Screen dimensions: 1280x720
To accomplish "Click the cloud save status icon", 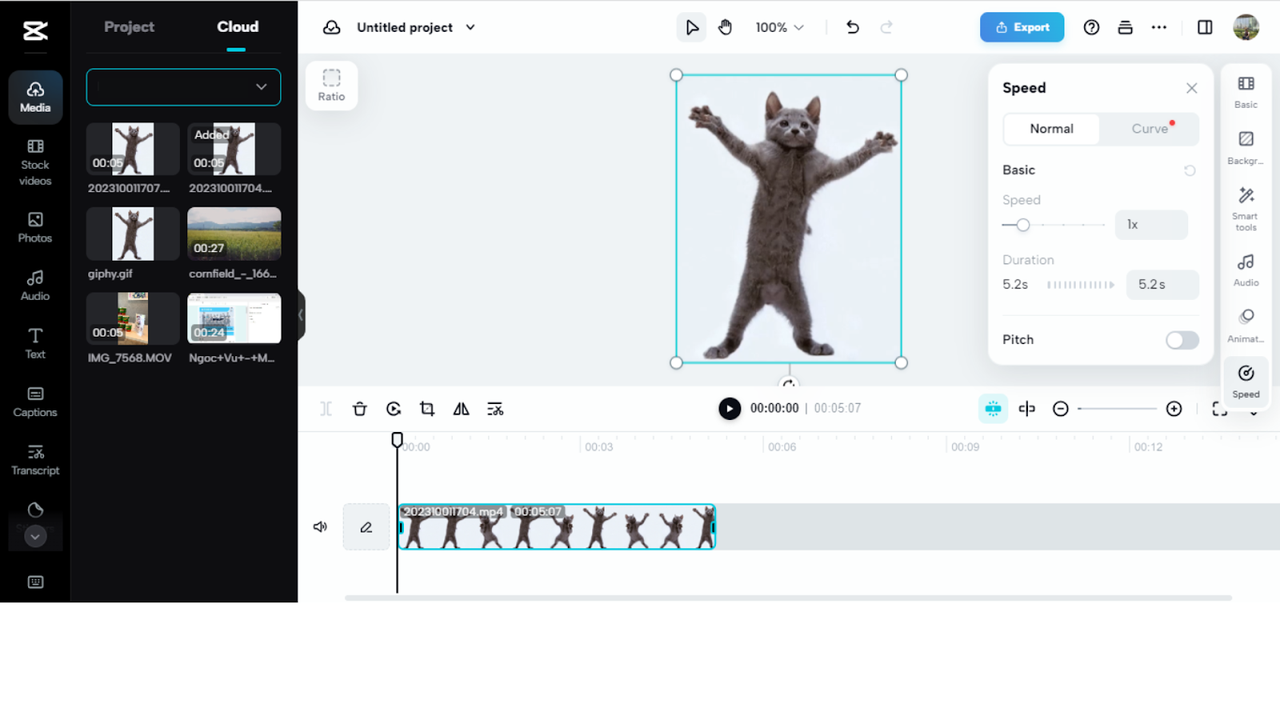I will point(332,27).
